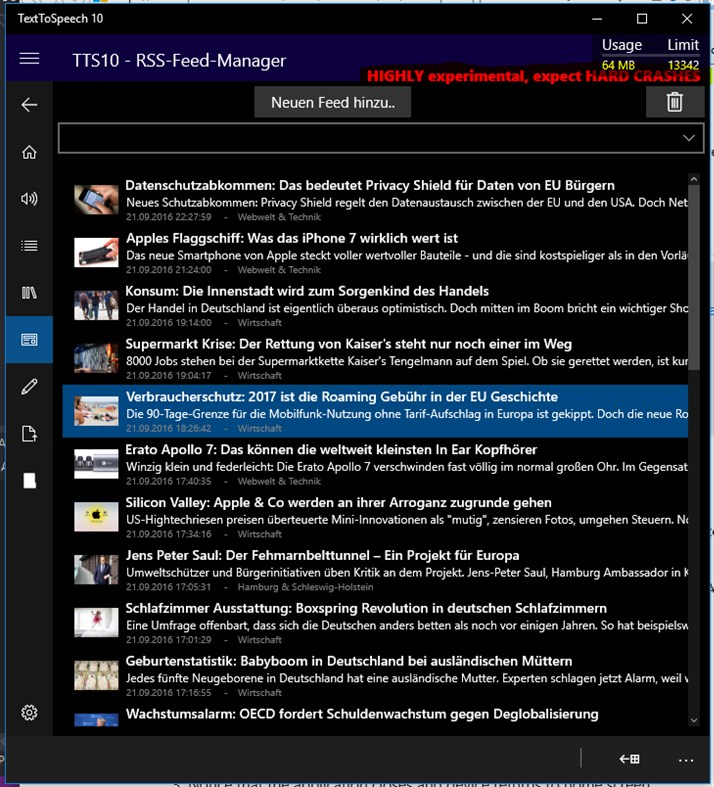Click summary 'Winzig klein und federleicht'
Image resolution: width=714 pixels, height=787 pixels.
point(406,467)
